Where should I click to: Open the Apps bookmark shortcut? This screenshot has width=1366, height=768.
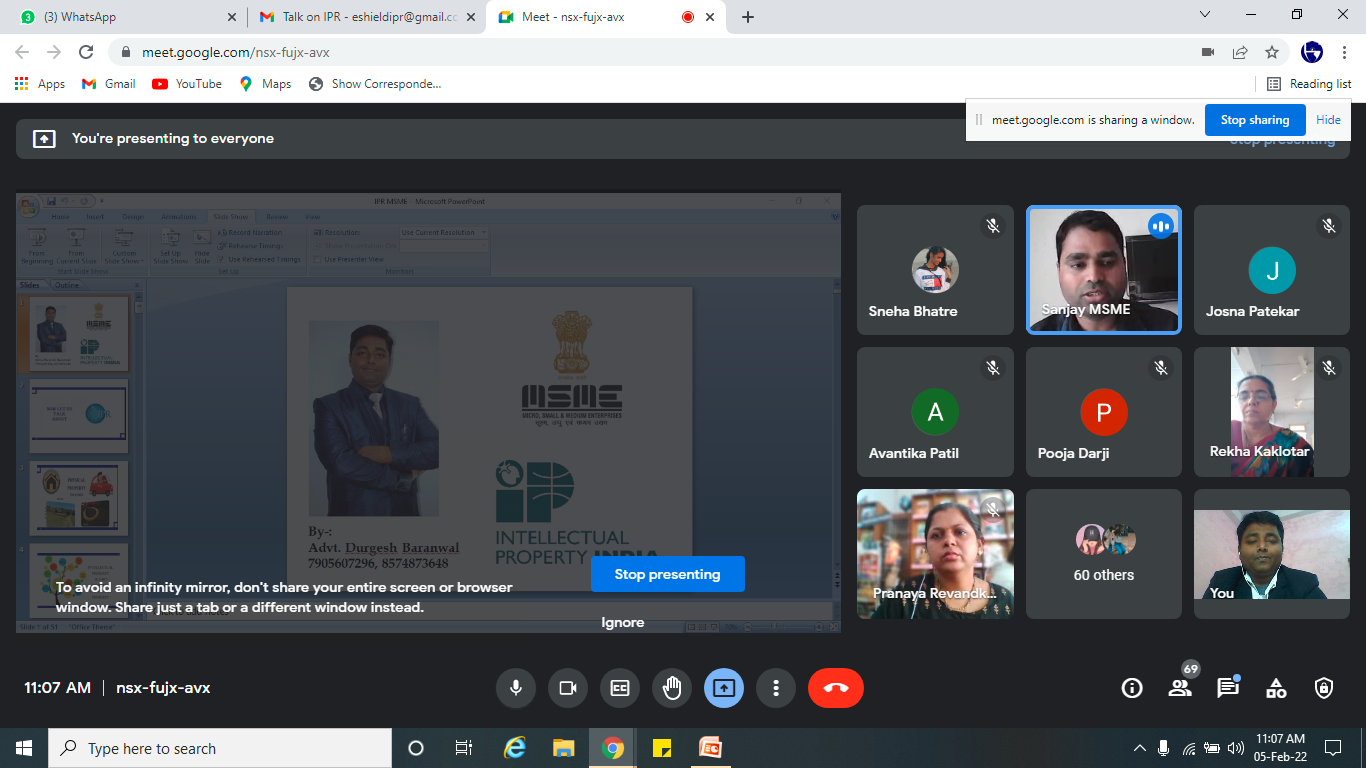[x=40, y=84]
